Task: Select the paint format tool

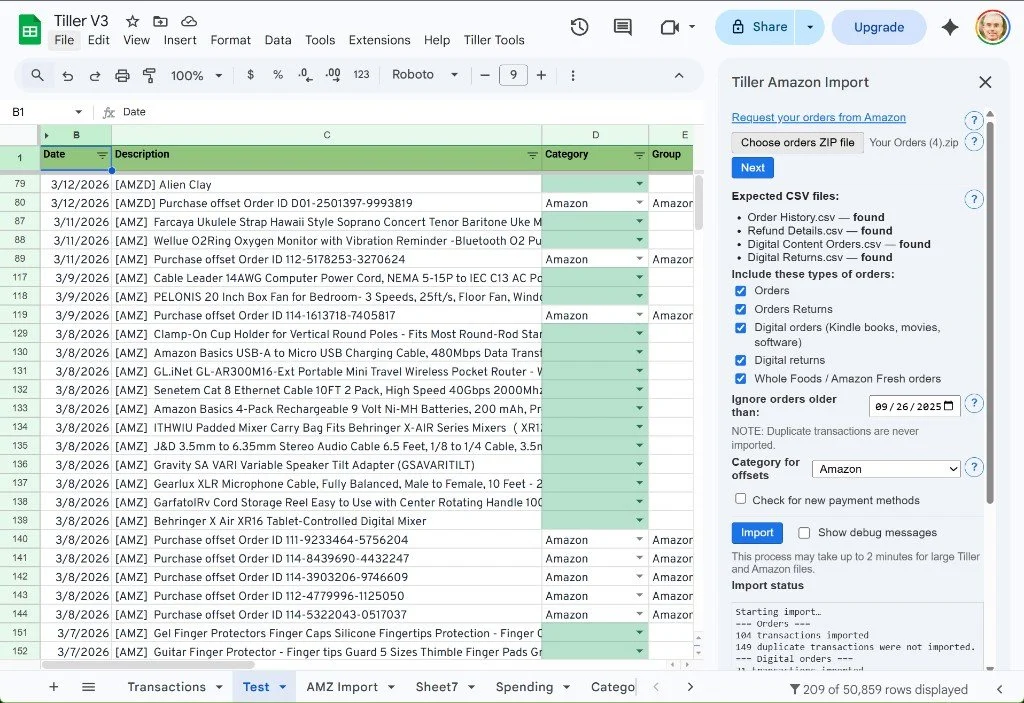Action: (150, 76)
